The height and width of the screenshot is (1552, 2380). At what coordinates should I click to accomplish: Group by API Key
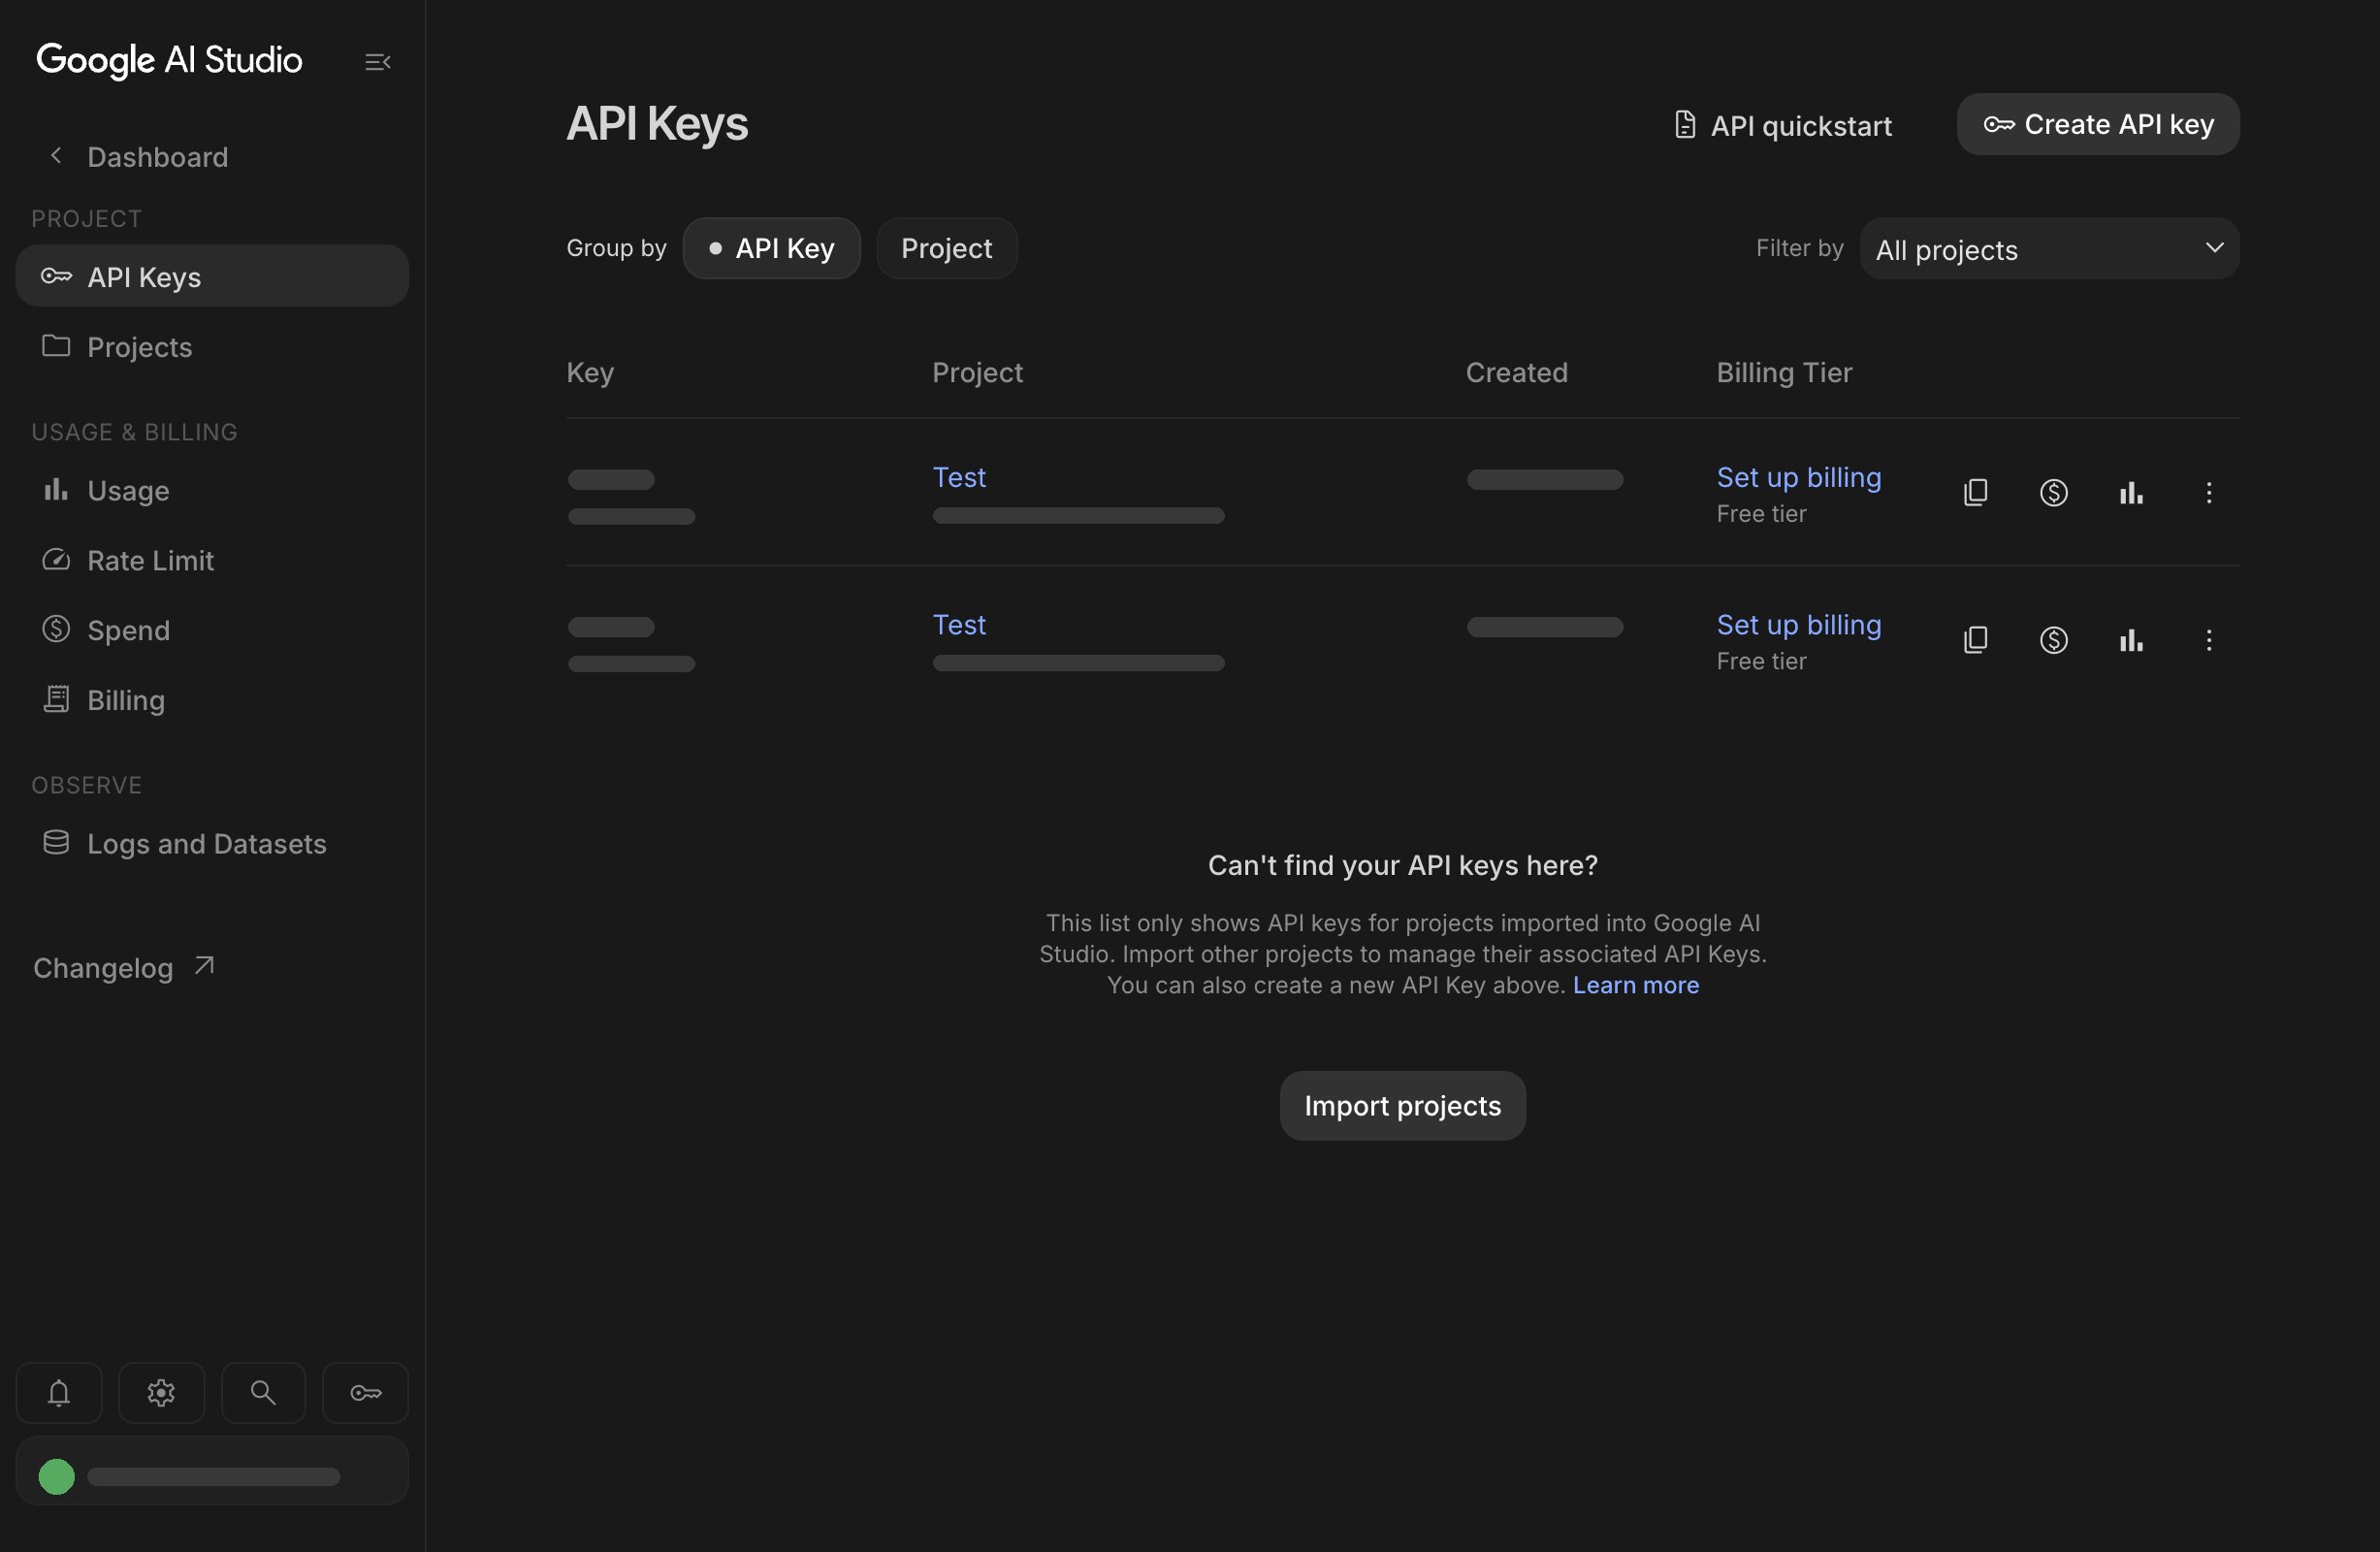771,248
